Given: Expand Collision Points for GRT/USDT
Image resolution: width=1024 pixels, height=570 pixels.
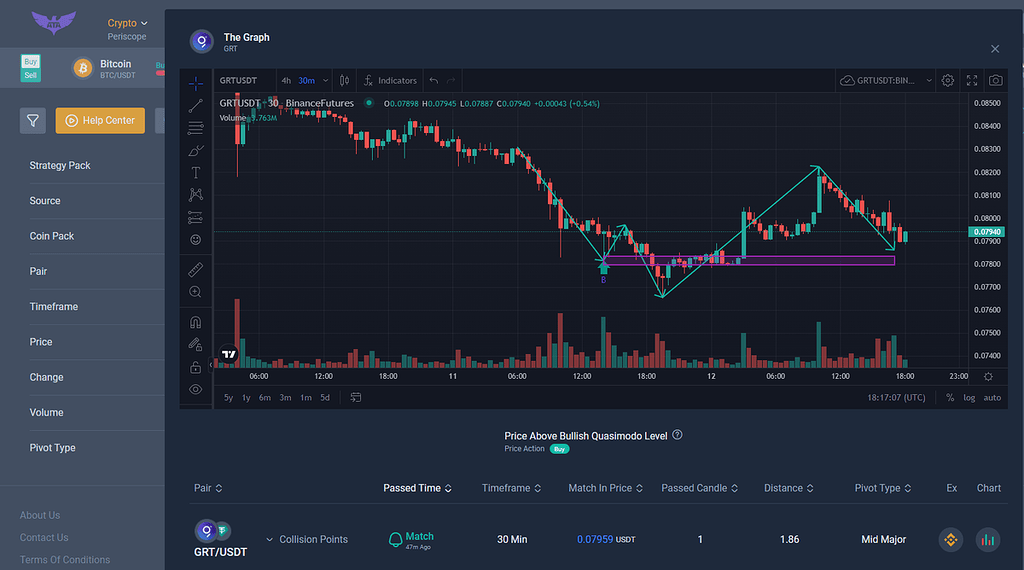Looking at the screenshot, I should (306, 539).
